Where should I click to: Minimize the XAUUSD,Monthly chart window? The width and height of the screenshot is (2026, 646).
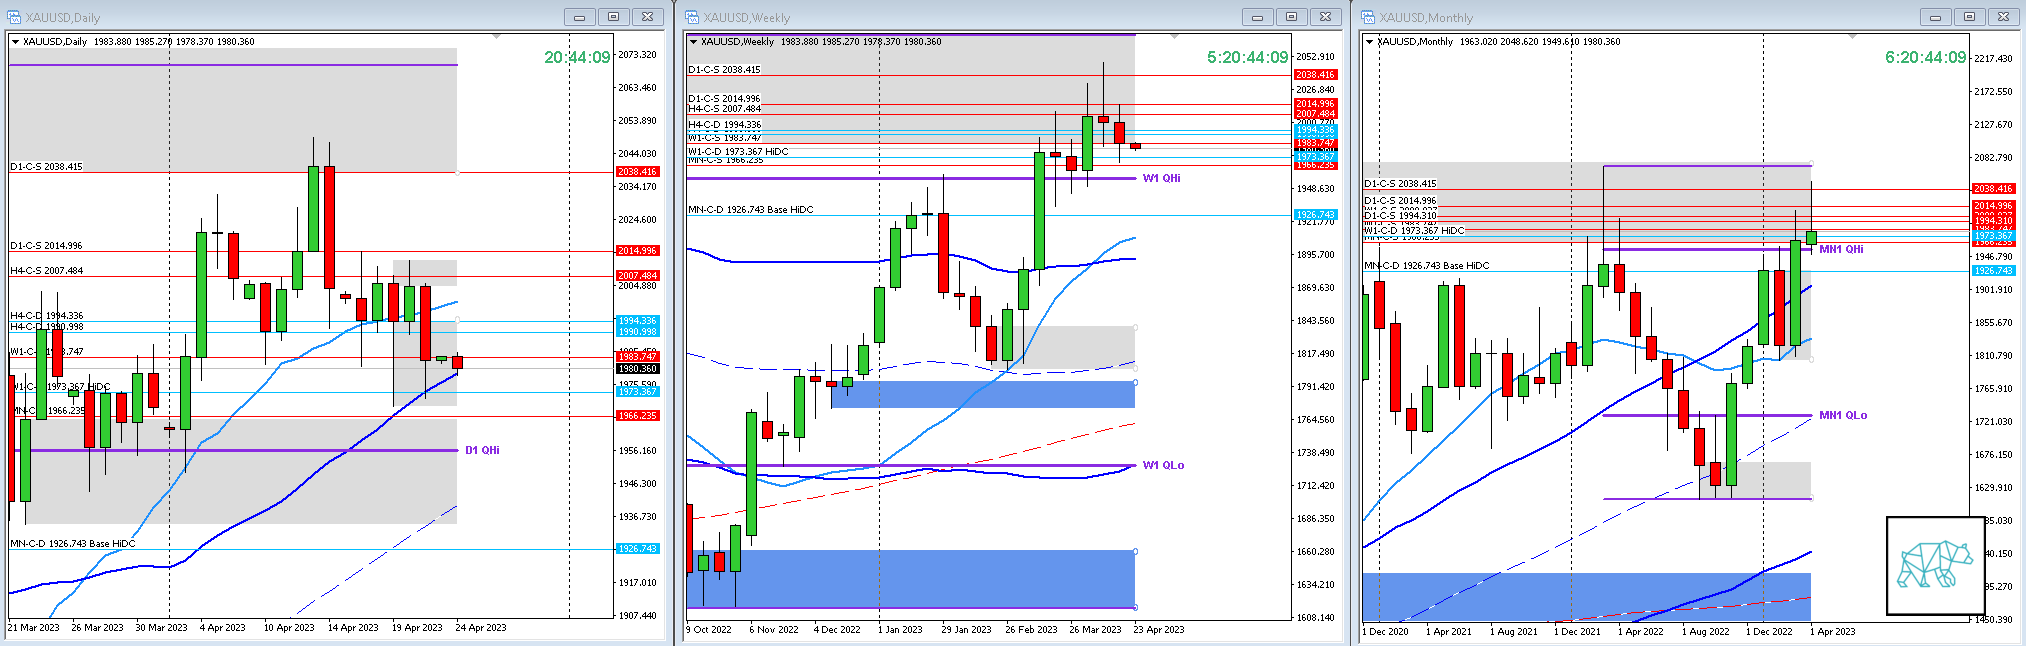point(1935,17)
